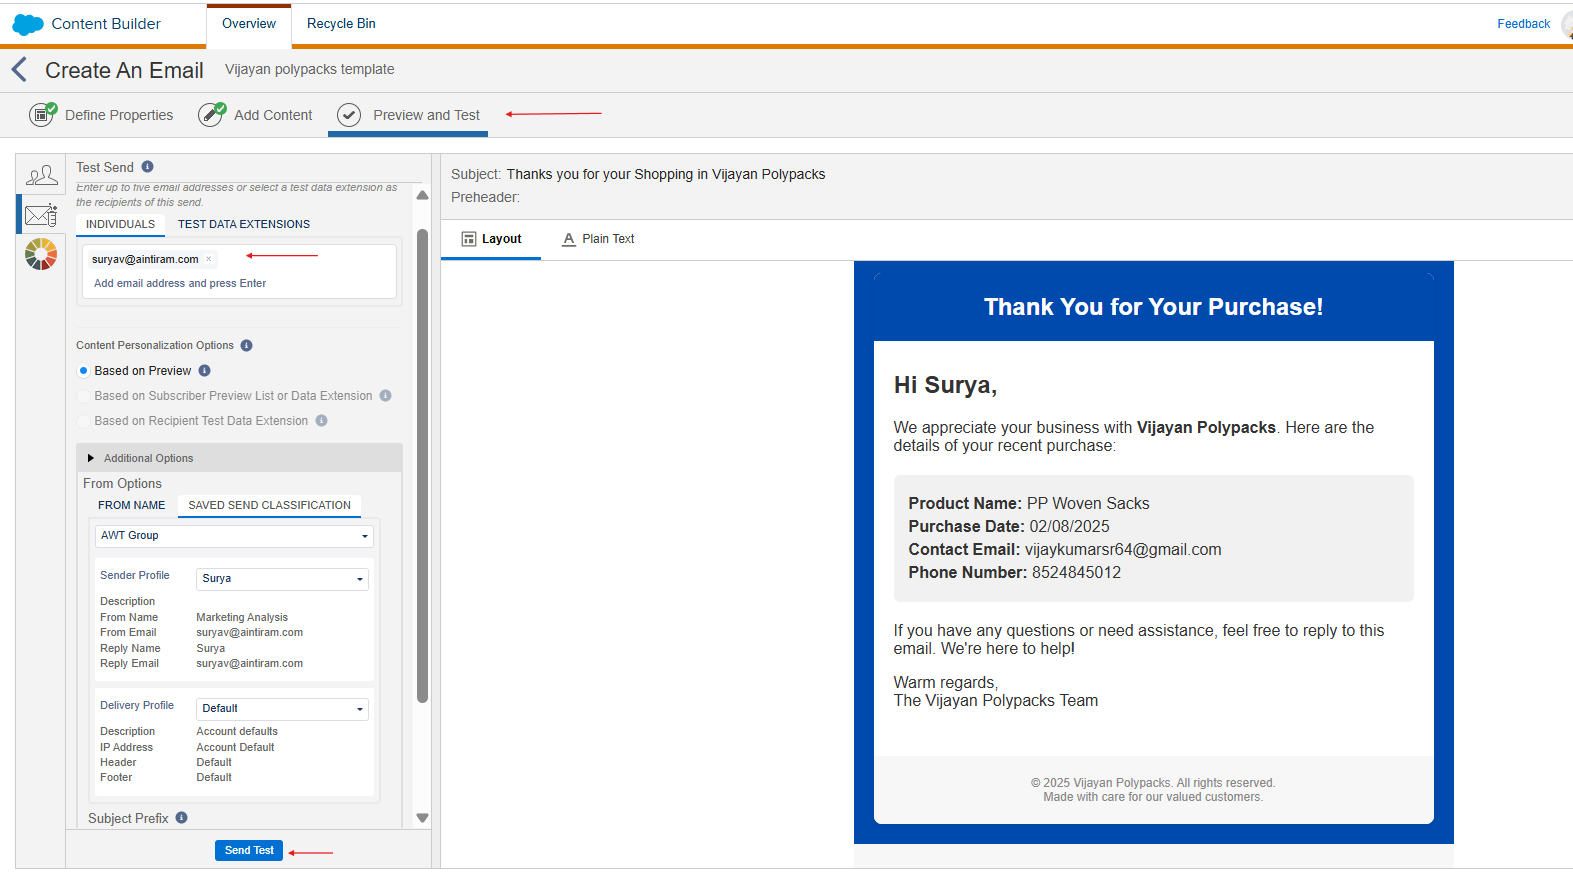Select the Based on Preview radio option
The width and height of the screenshot is (1573, 872).
[x=84, y=371]
